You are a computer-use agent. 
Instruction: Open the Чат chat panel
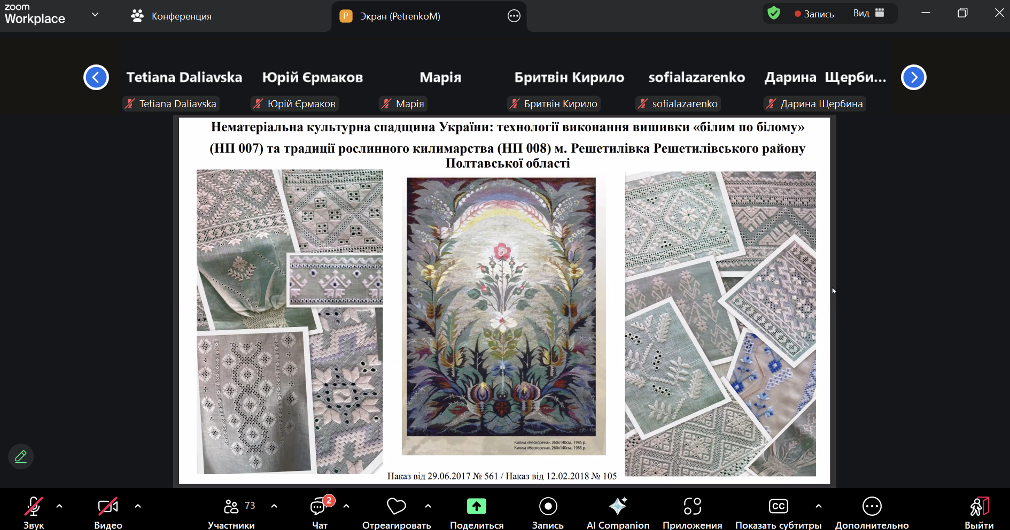(319, 507)
